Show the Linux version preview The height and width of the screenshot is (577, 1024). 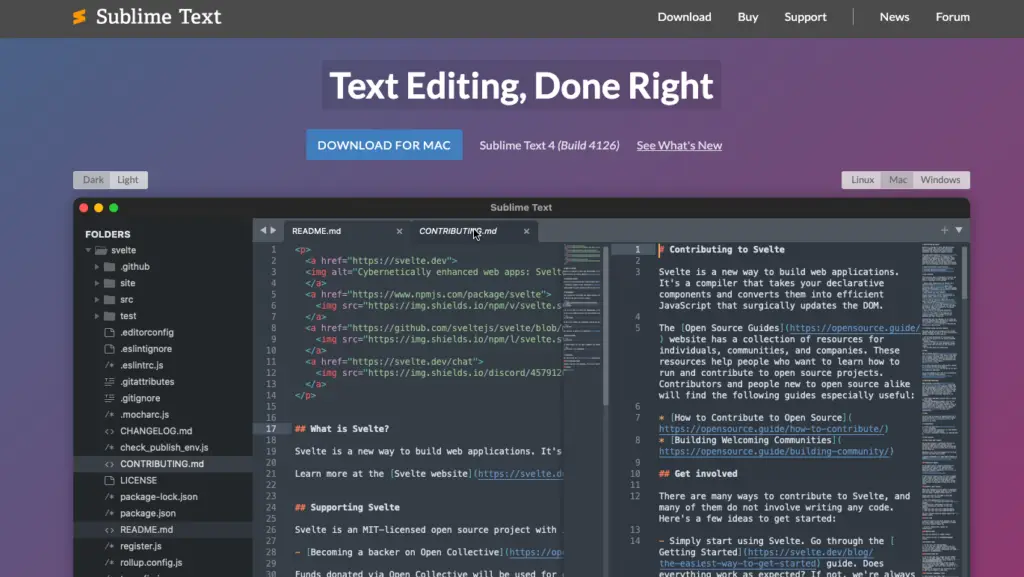pos(862,179)
